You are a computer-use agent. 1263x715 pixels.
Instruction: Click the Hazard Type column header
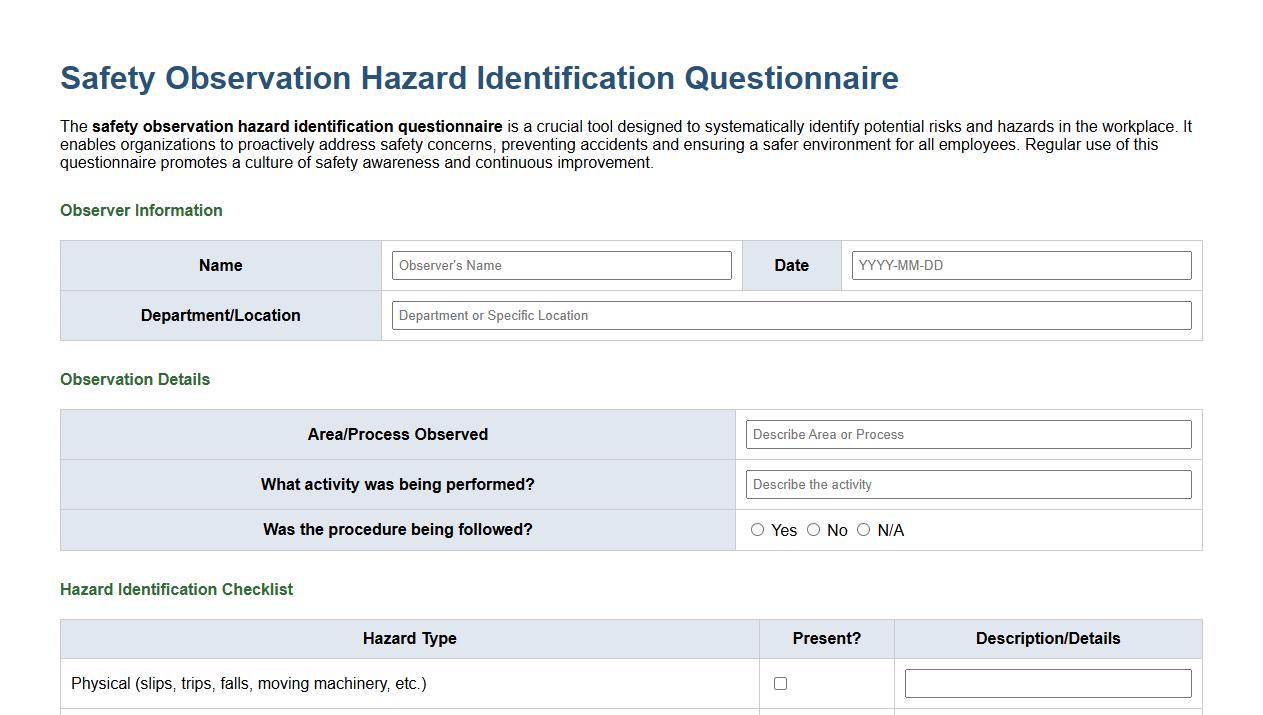(409, 638)
